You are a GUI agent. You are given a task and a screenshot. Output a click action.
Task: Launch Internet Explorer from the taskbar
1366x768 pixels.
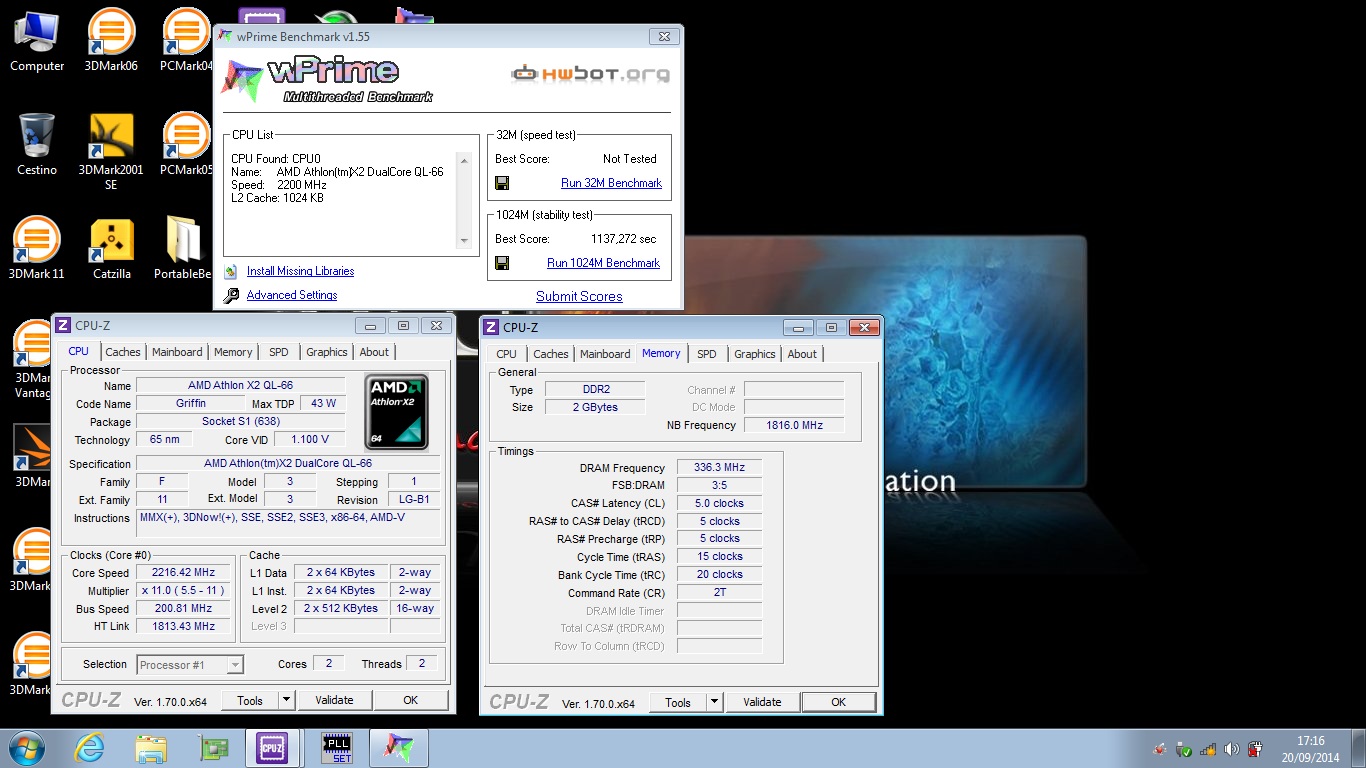coord(90,748)
